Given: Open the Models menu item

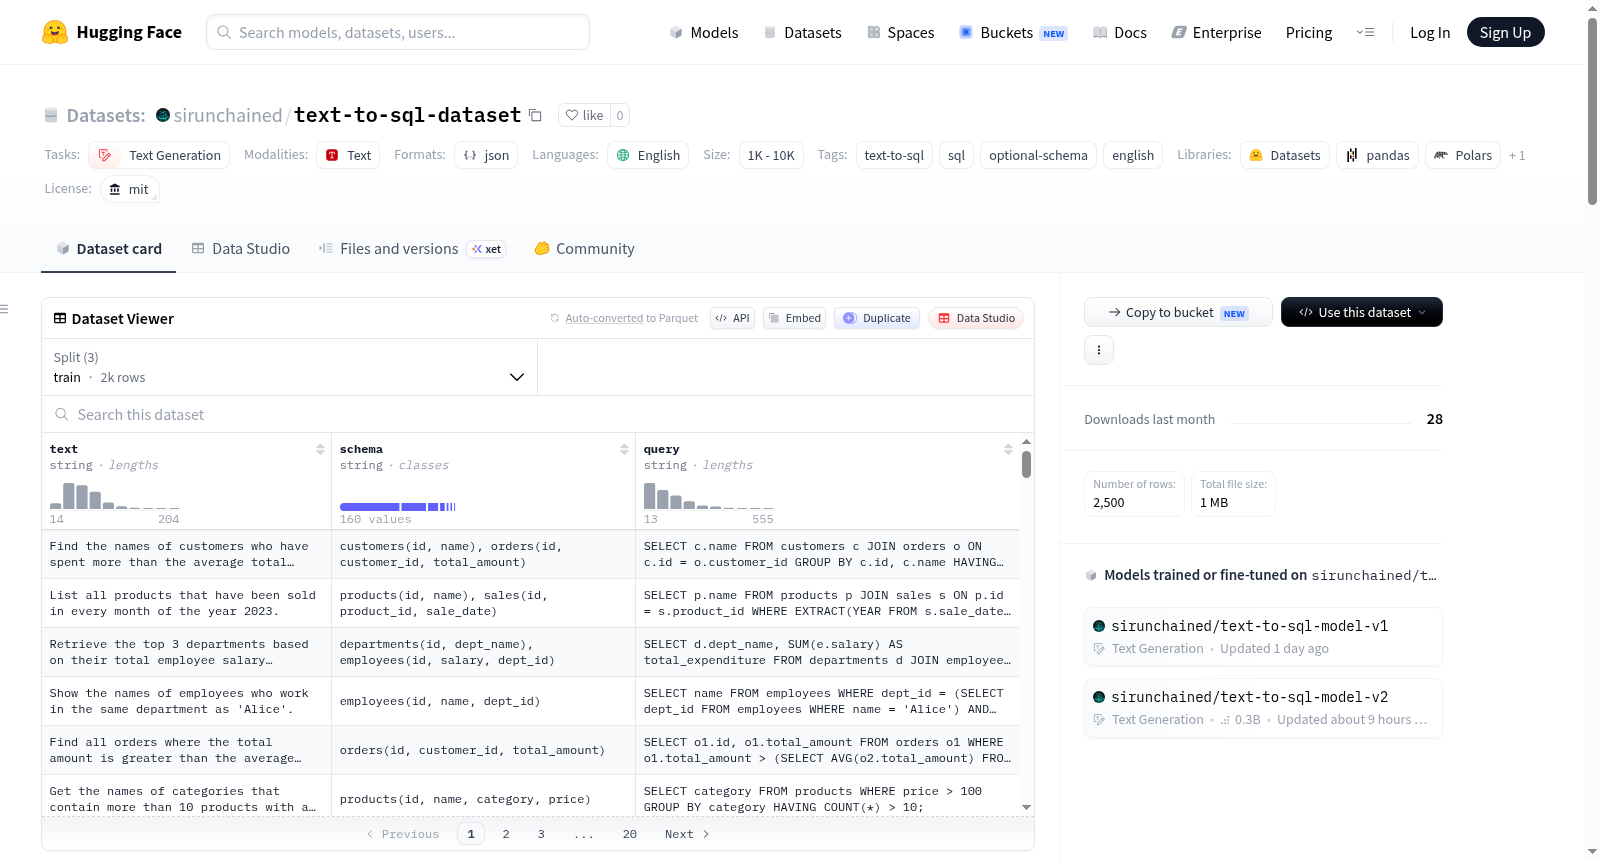Looking at the screenshot, I should 704,33.
